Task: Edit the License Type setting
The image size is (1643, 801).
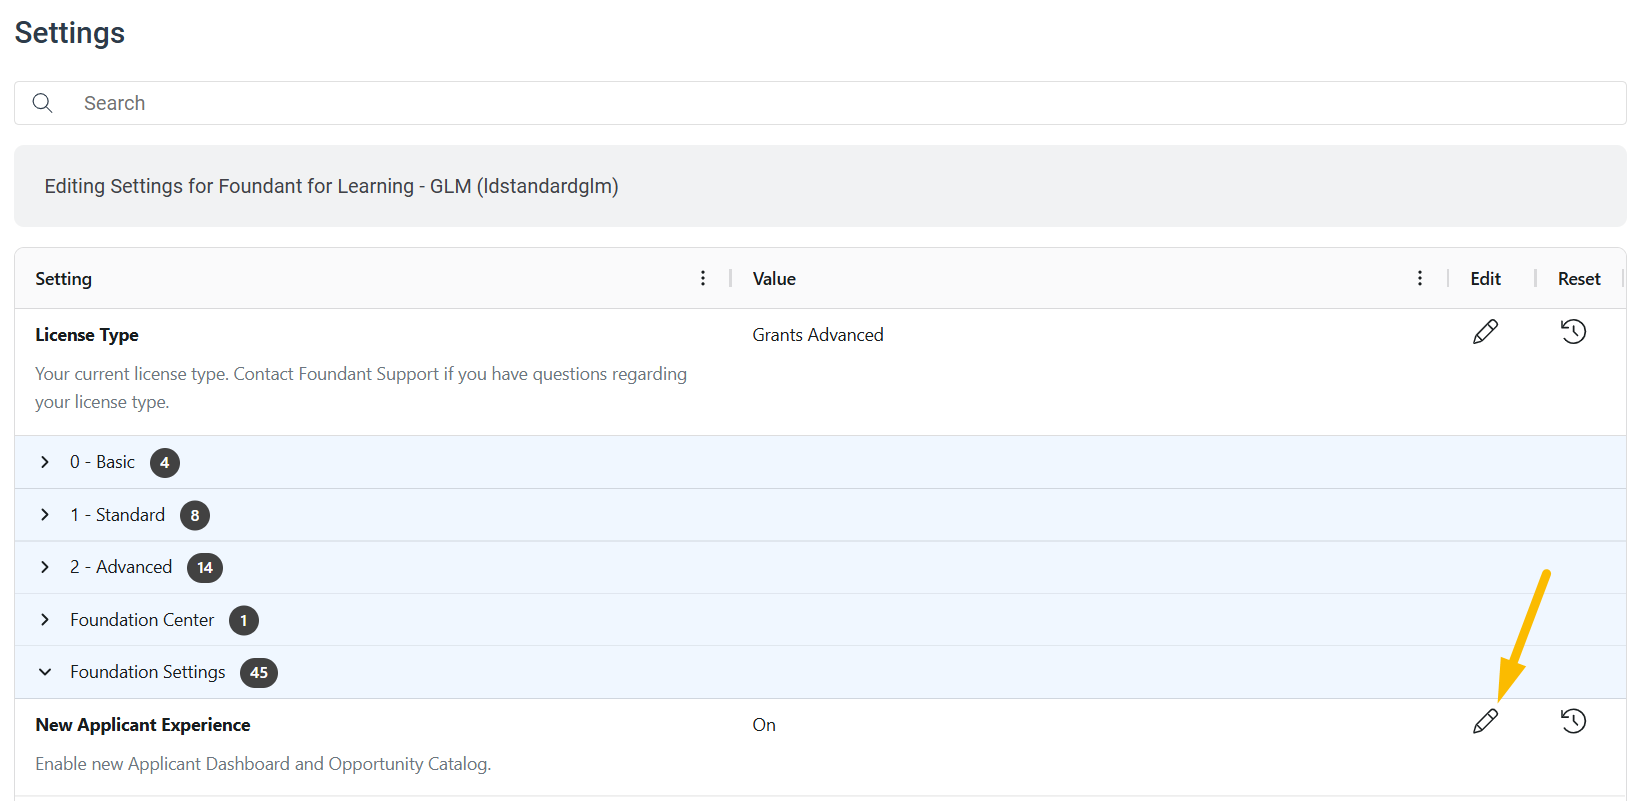Action: (1486, 332)
